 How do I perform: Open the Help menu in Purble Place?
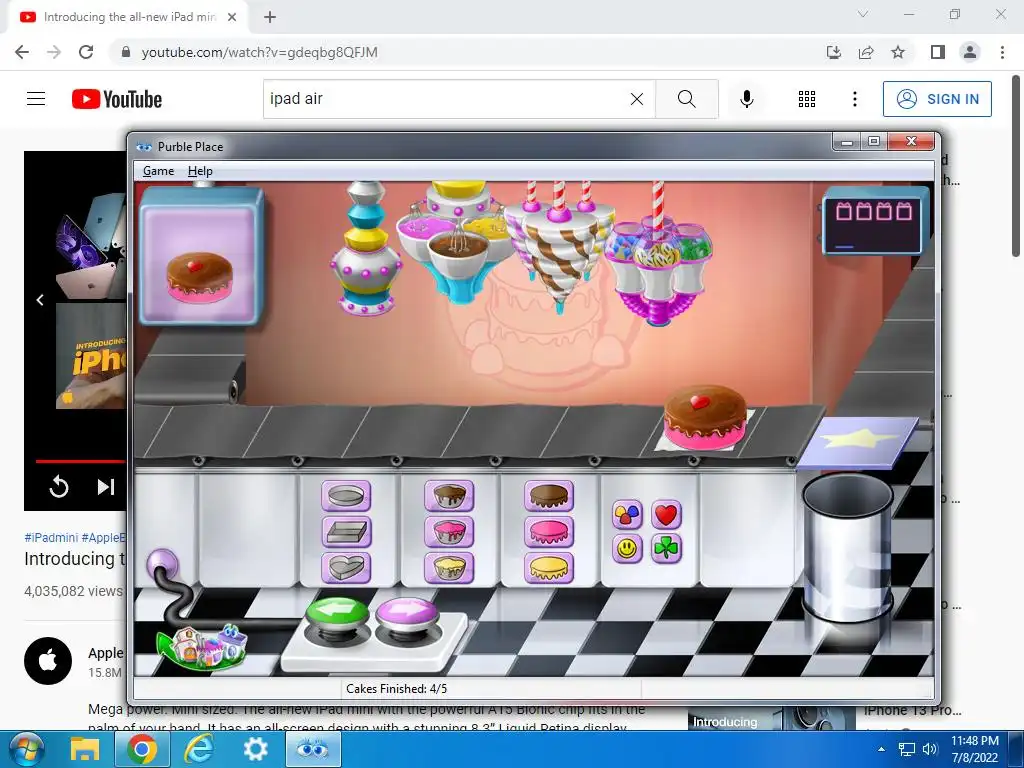[x=200, y=171]
